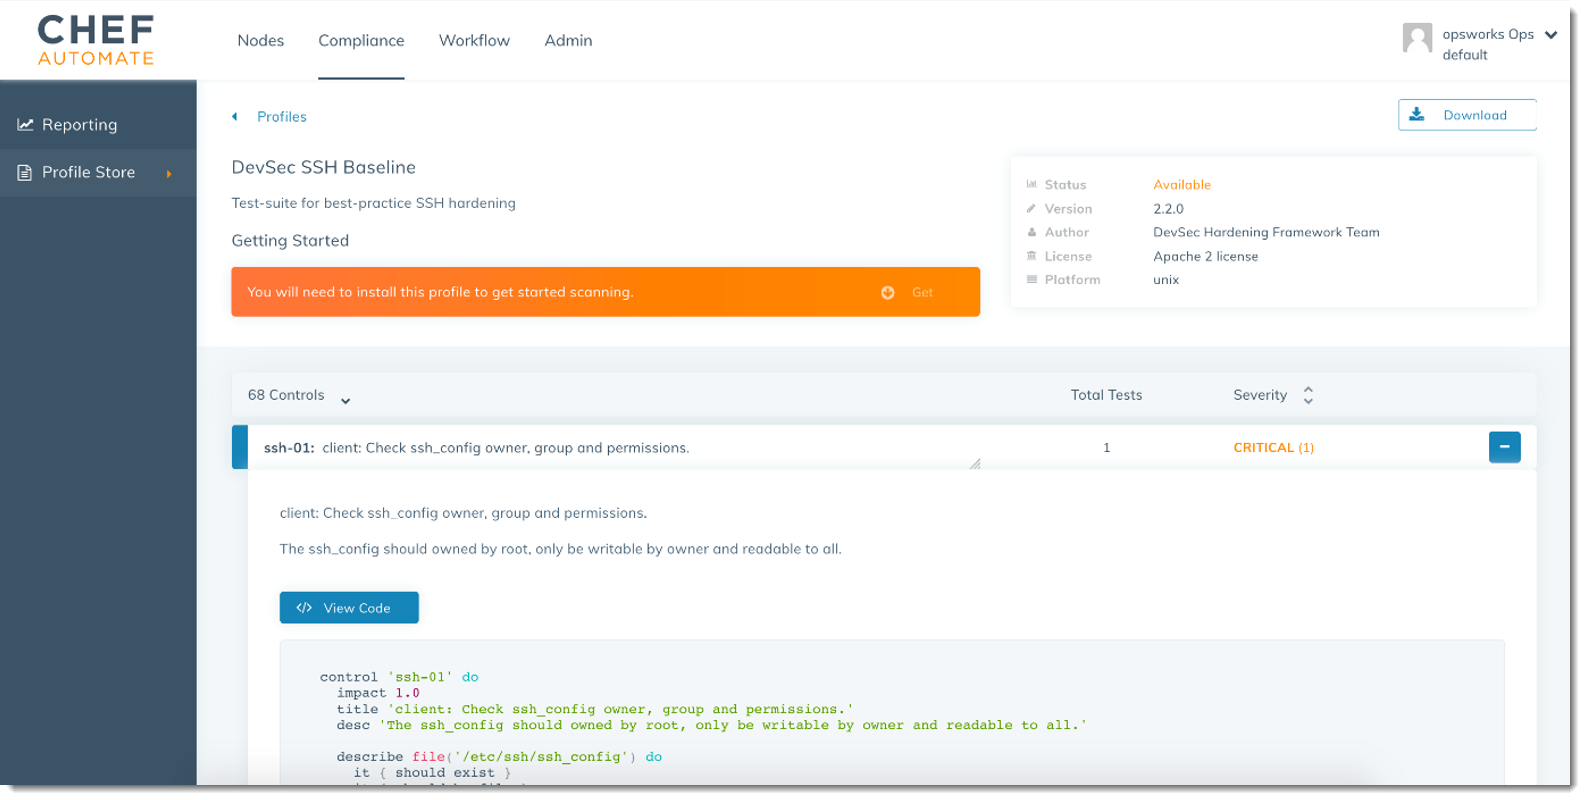
Task: Click the DevSec SSH Baseline heading
Action: 323,167
